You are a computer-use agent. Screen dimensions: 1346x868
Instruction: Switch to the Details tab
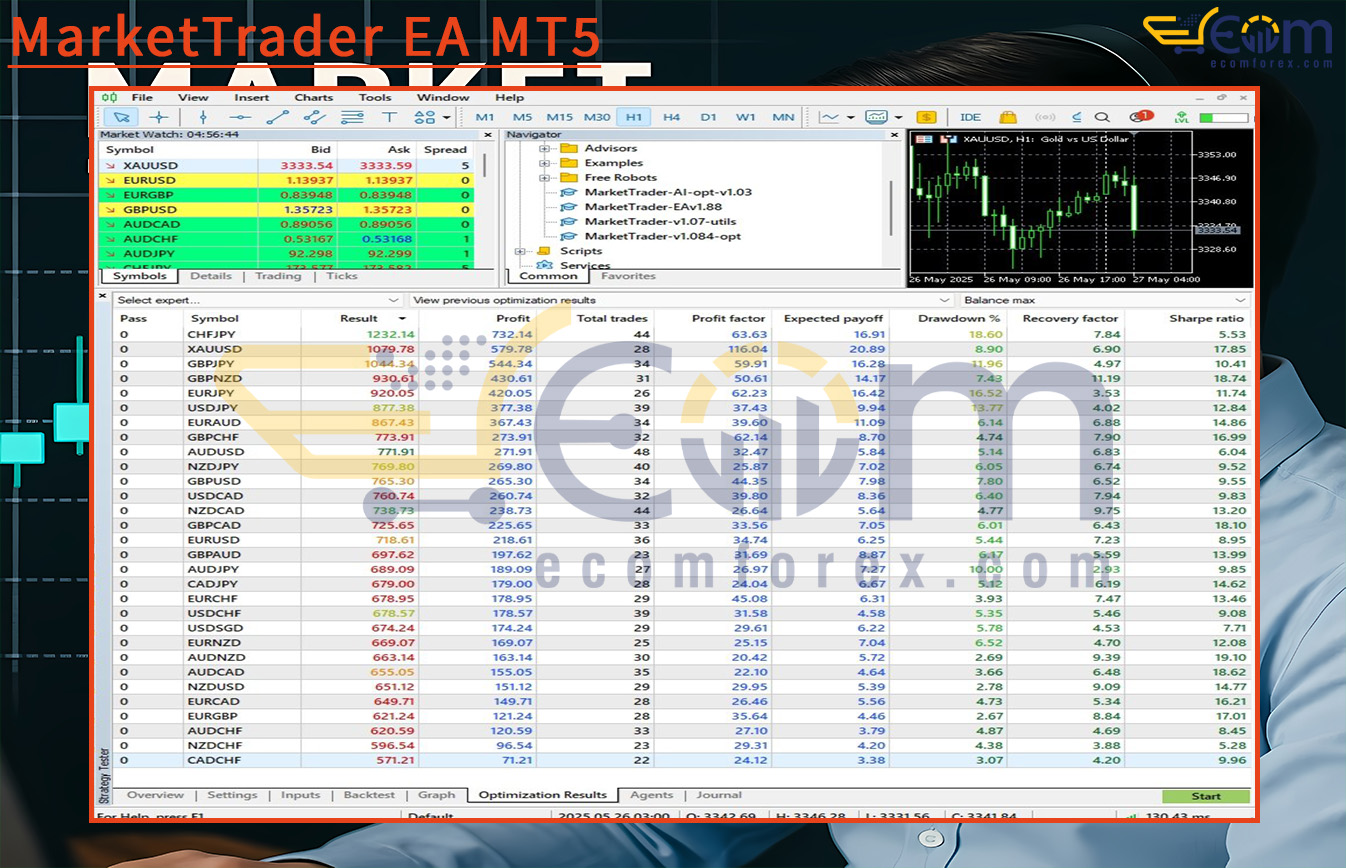click(x=210, y=276)
